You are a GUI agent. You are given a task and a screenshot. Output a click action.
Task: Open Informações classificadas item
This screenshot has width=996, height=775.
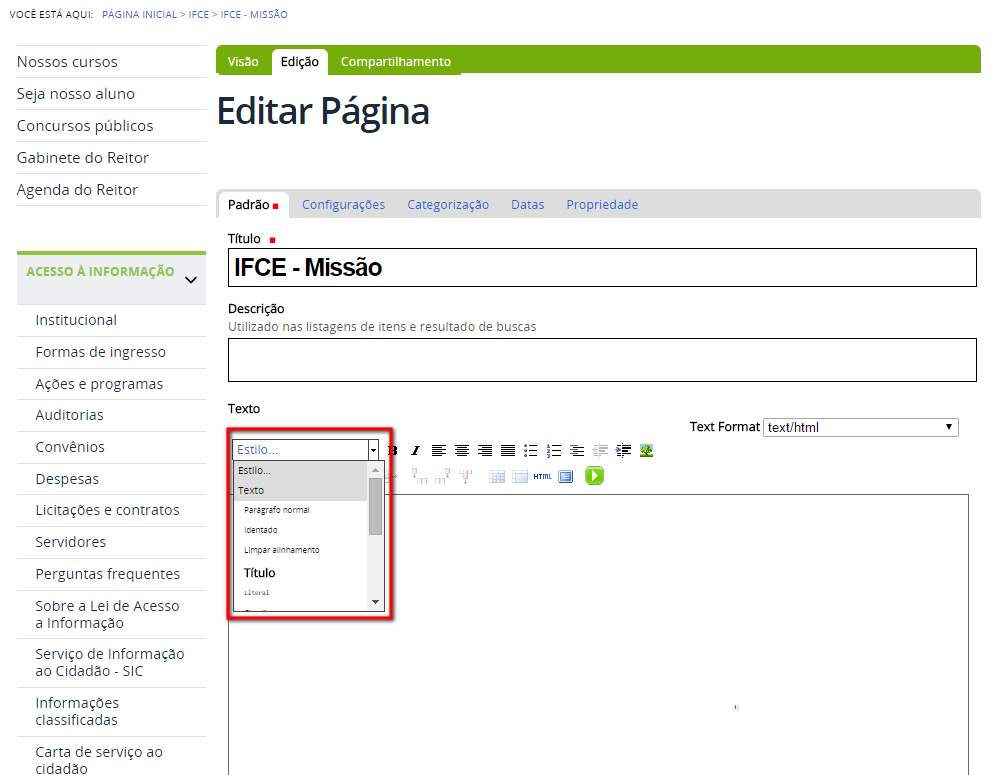click(x=77, y=711)
